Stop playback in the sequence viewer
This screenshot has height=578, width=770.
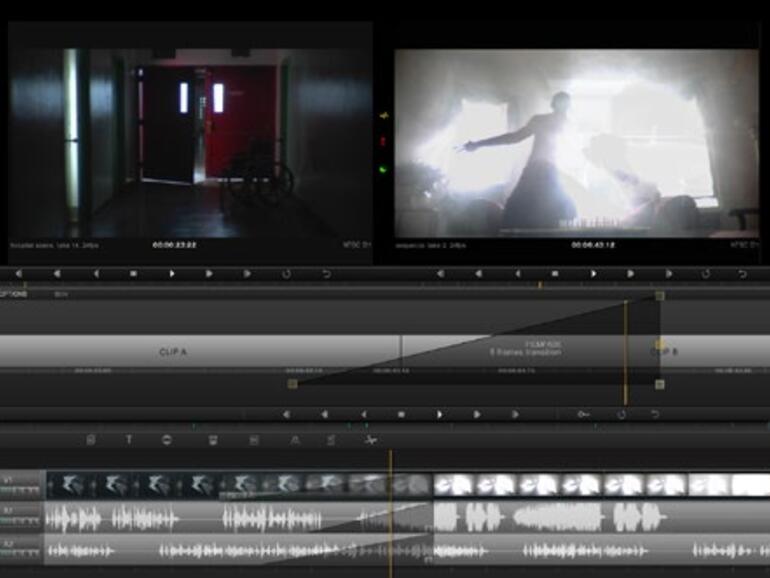tap(555, 274)
